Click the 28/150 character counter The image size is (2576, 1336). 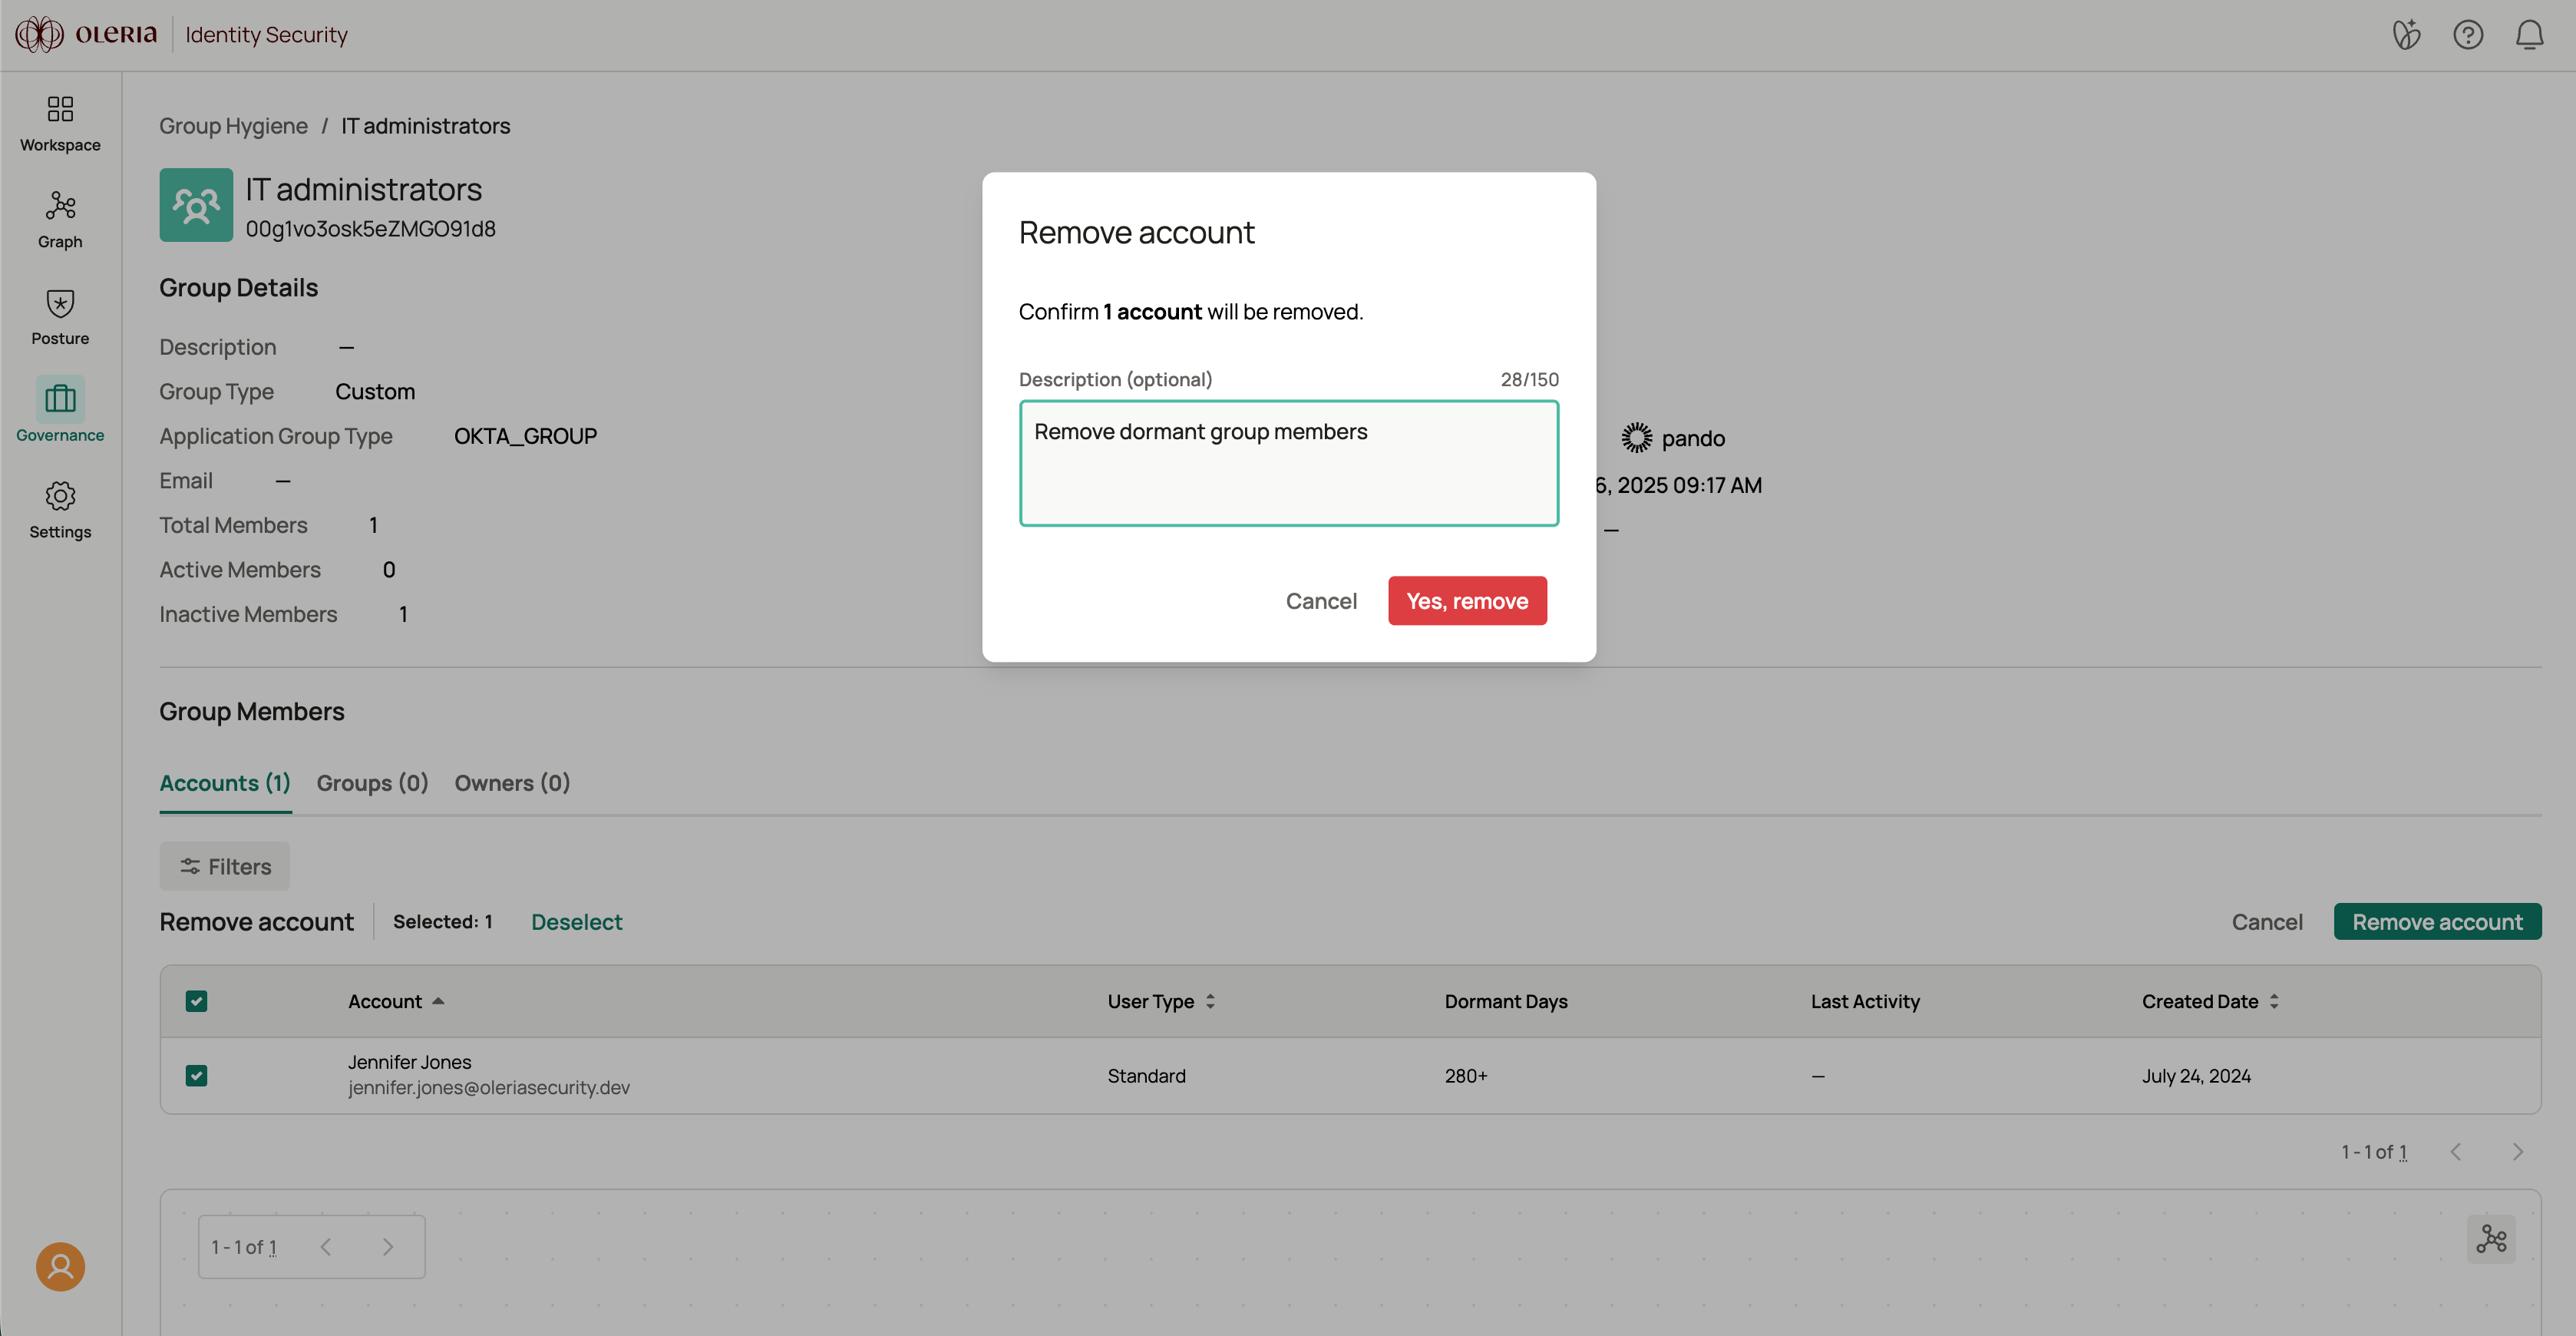point(1529,379)
